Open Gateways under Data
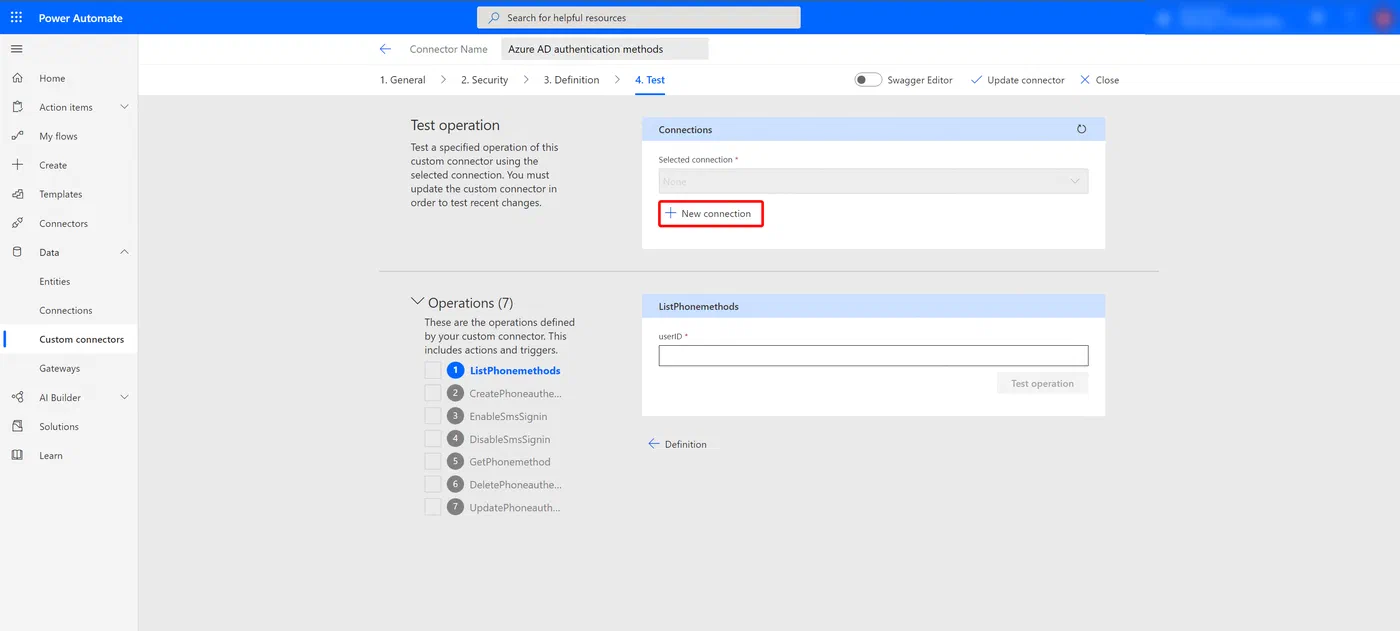The width and height of the screenshot is (1400, 631). click(60, 368)
